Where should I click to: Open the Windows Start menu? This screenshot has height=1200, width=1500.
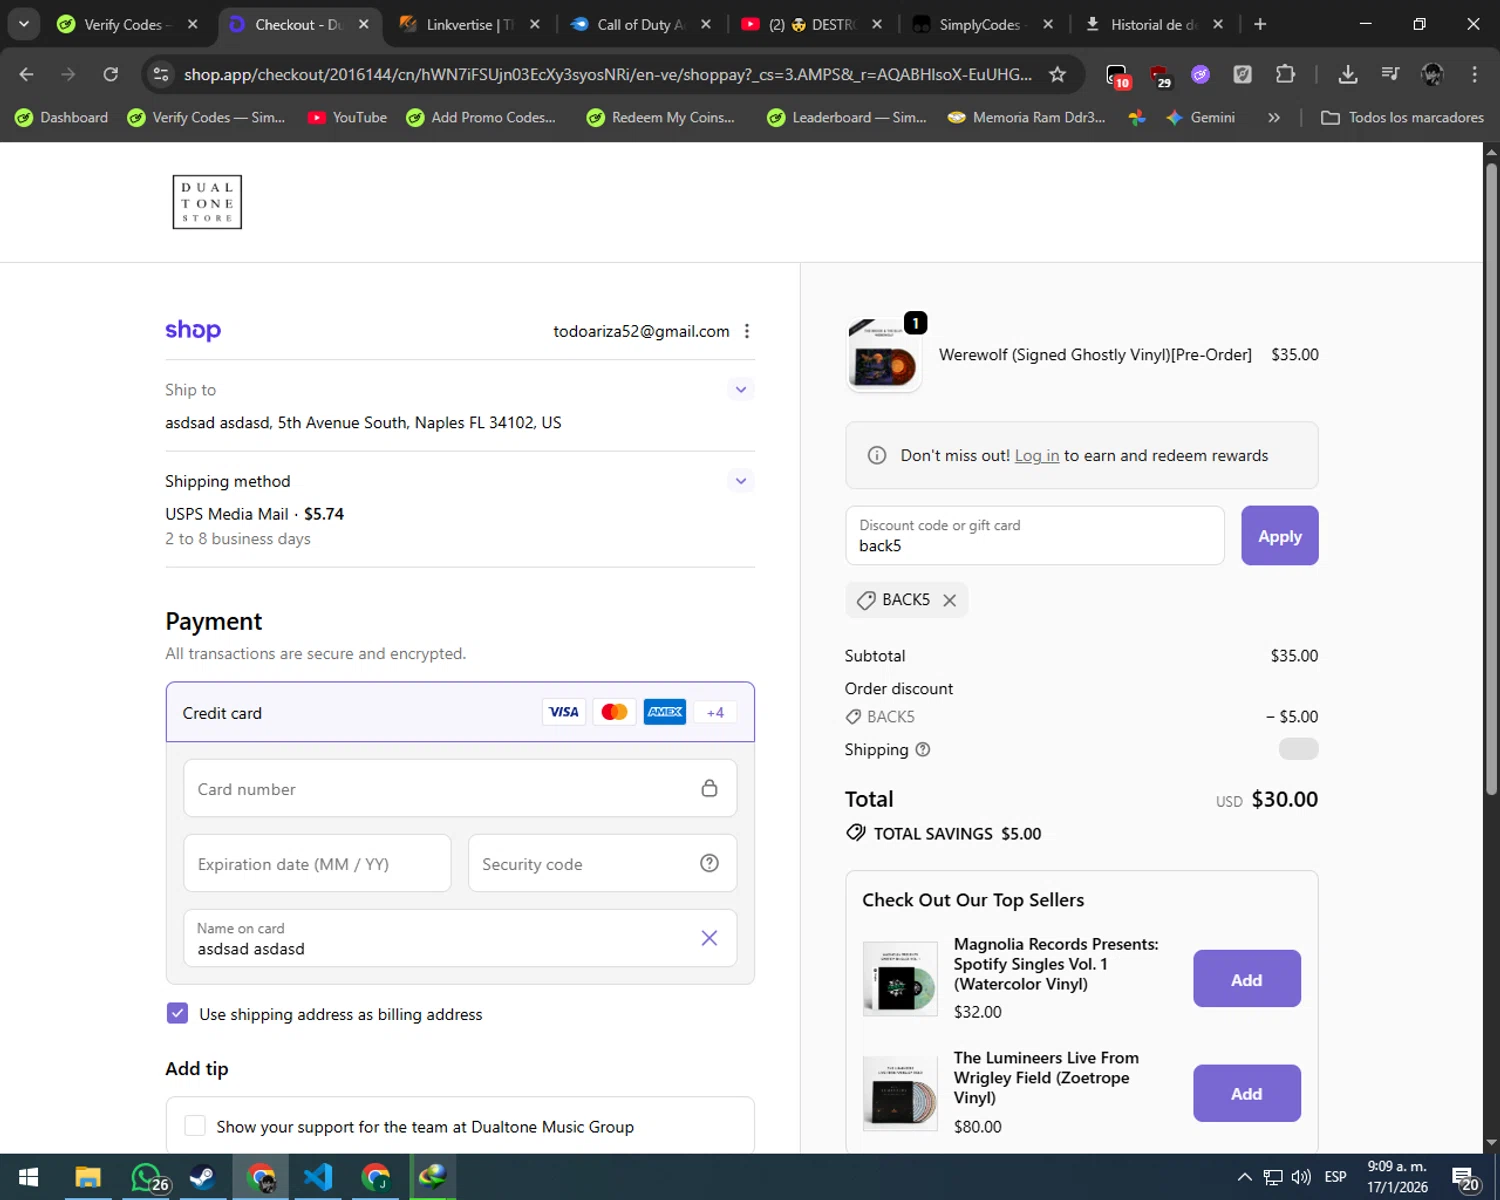tap(28, 1177)
